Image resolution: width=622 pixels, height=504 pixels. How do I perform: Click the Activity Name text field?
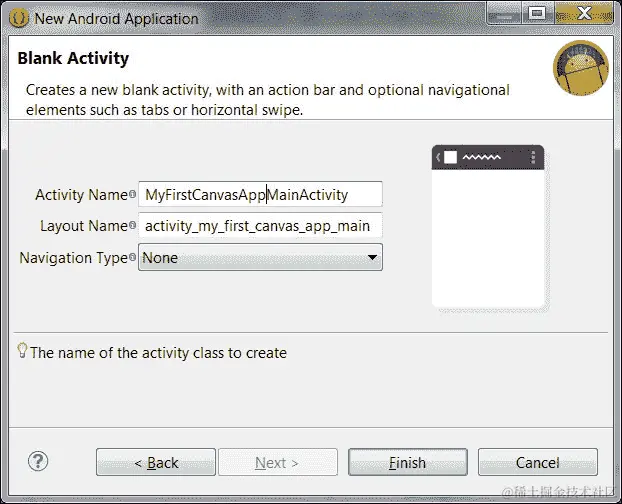(x=260, y=194)
